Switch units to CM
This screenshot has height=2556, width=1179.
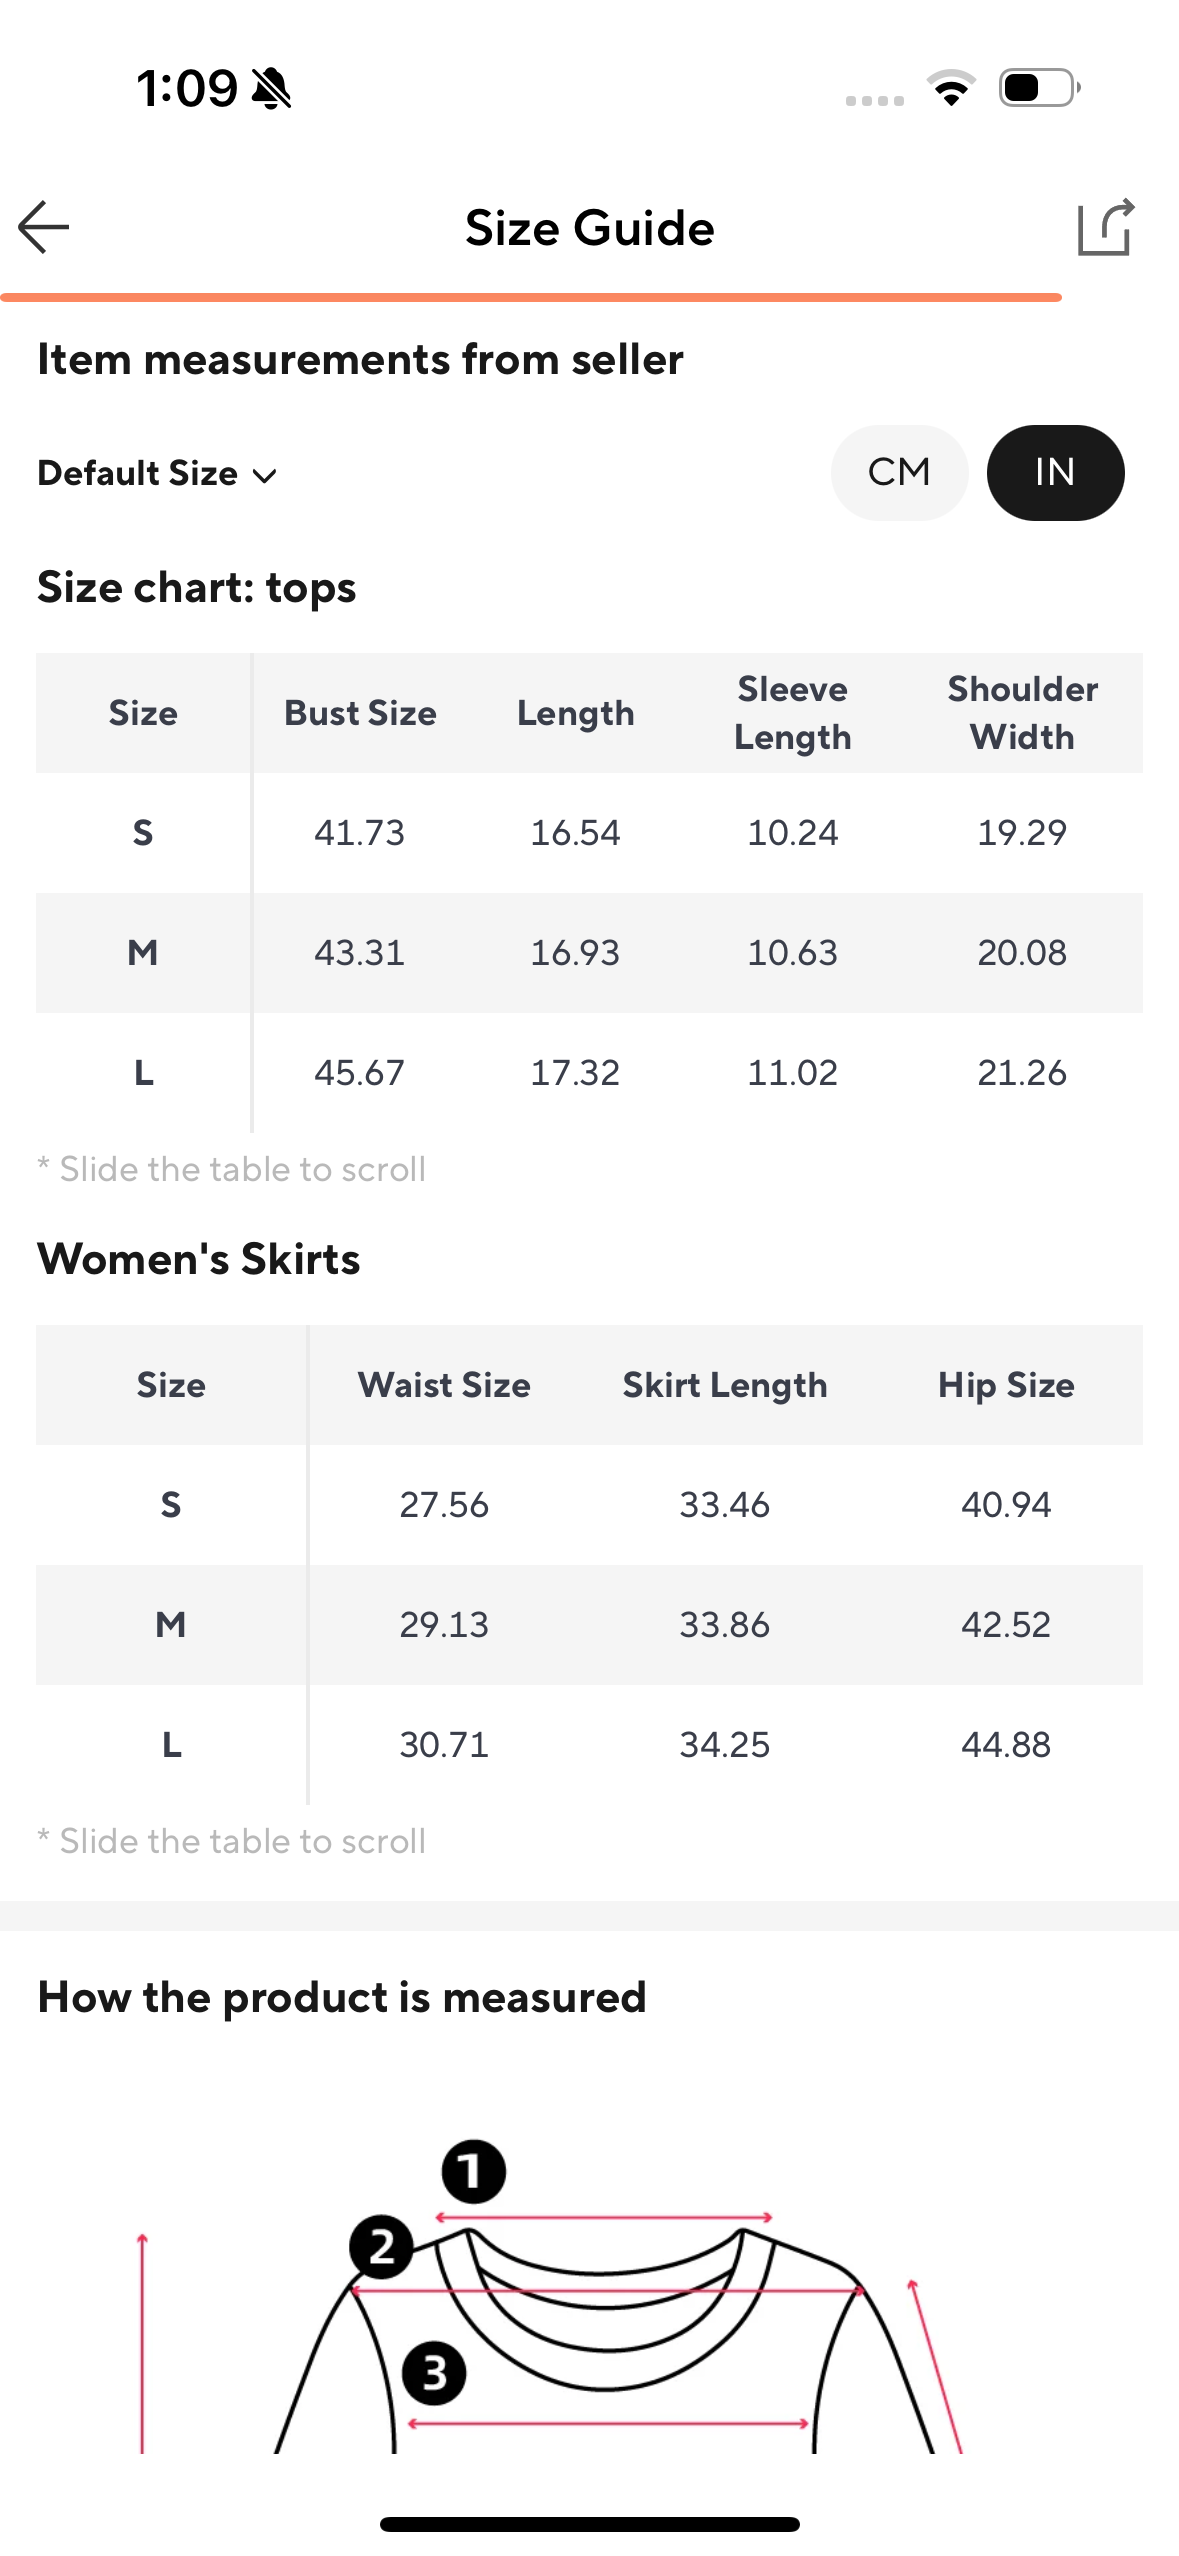coord(899,473)
